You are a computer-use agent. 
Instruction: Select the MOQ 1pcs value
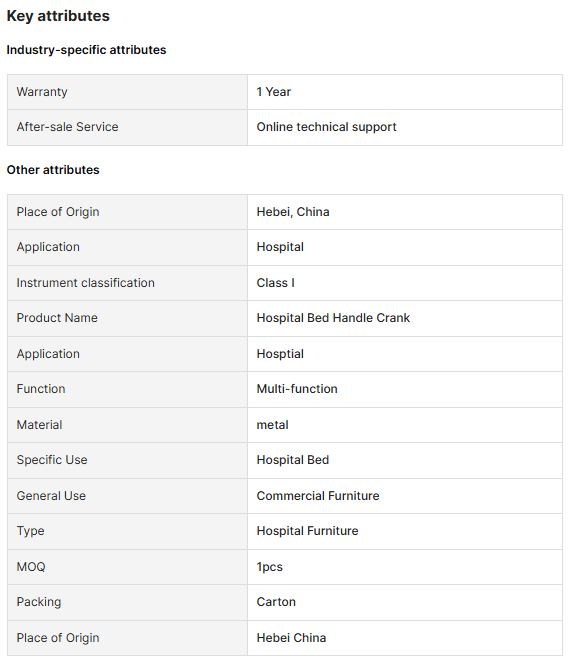[x=270, y=567]
